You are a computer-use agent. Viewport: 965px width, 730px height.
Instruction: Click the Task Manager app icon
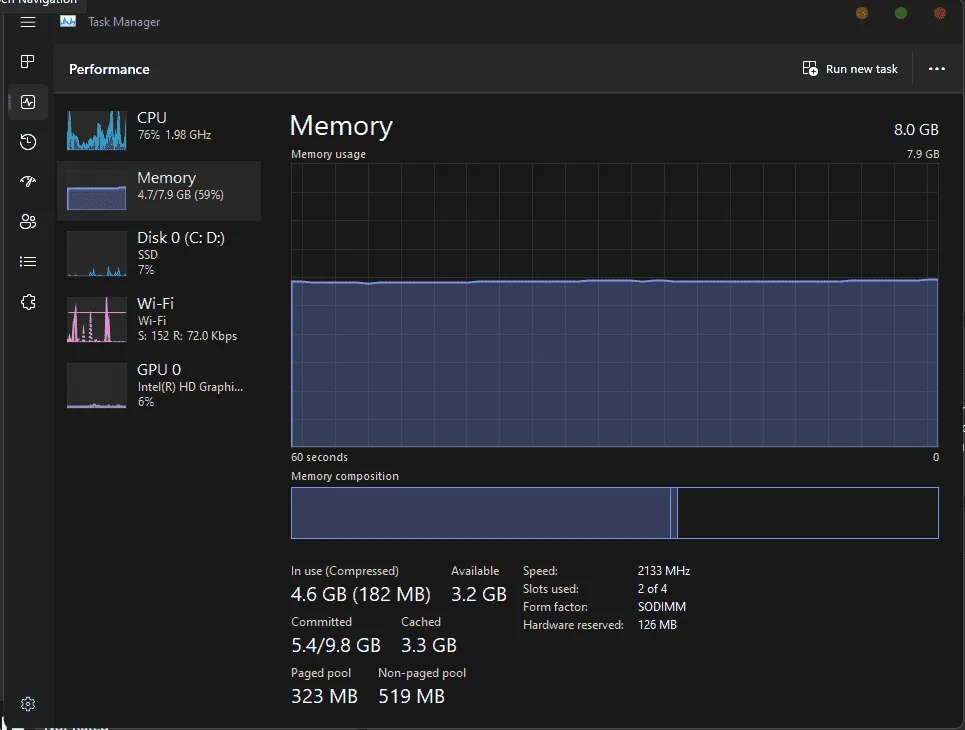[x=68, y=22]
